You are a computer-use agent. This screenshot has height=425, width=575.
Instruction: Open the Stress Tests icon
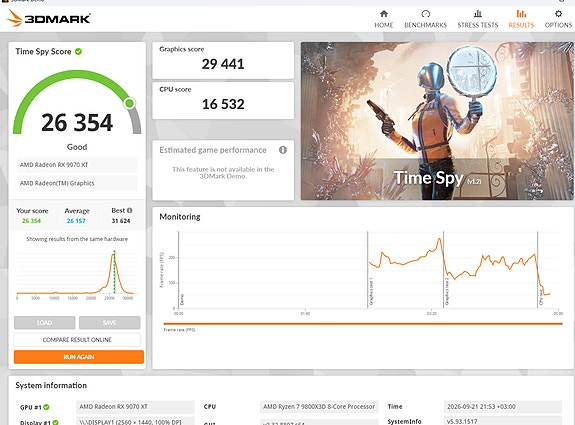(477, 14)
